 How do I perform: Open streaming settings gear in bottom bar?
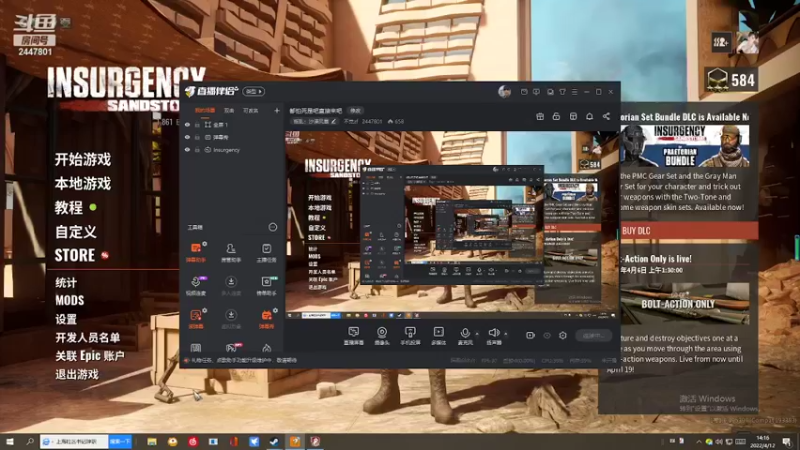563,335
